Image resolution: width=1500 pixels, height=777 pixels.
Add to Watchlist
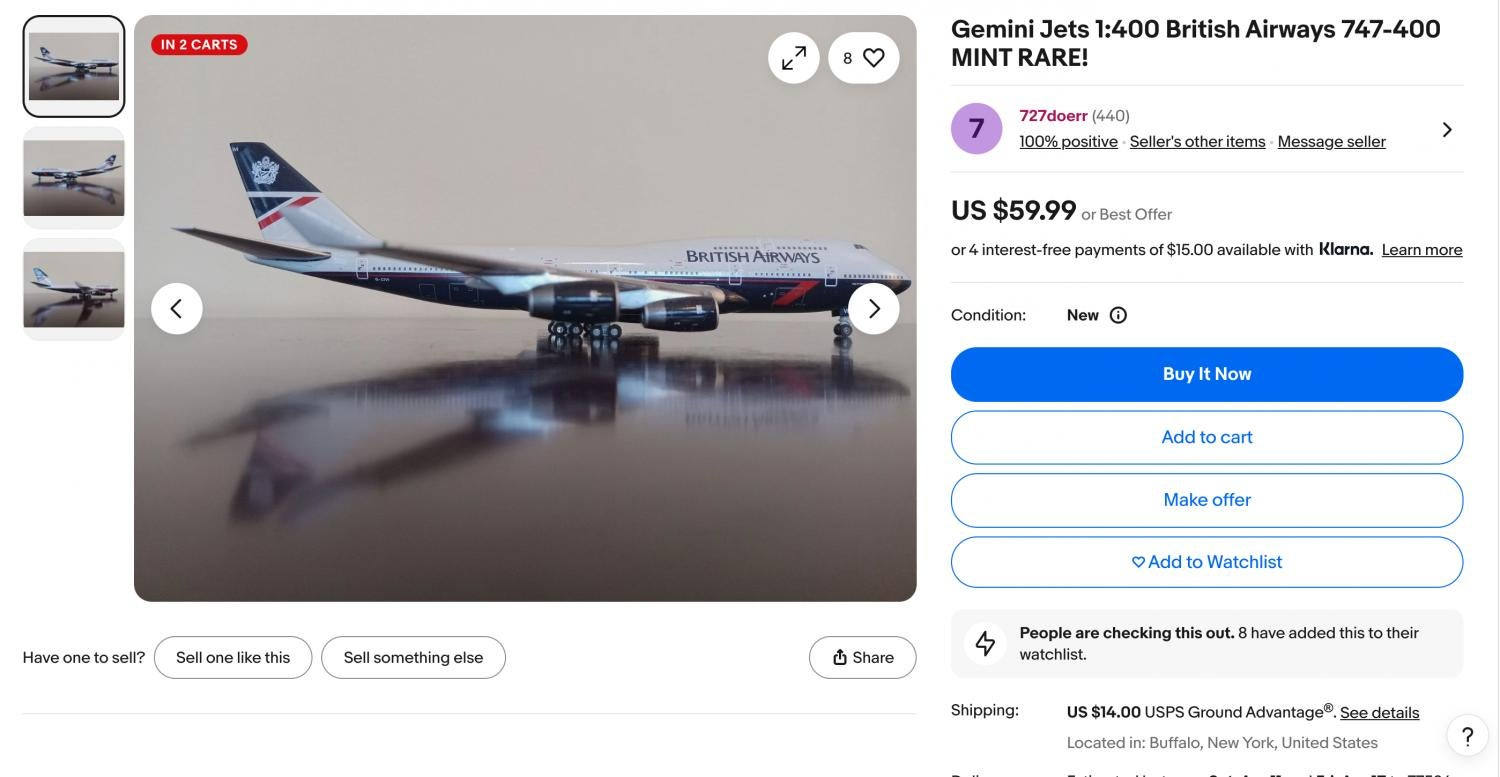[1206, 562]
